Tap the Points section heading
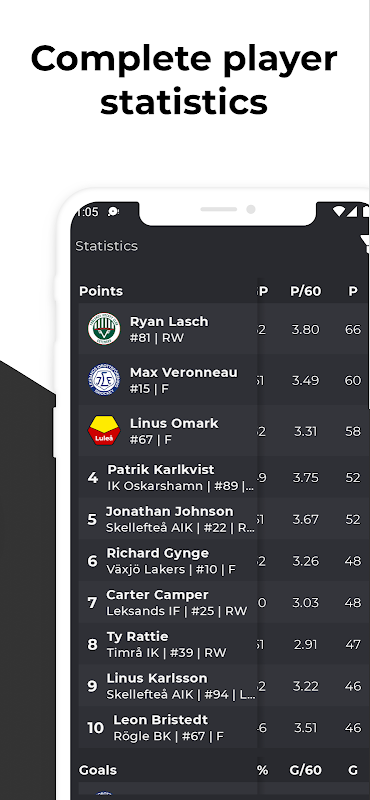Viewport: 370px width, 800px height. pos(101,291)
